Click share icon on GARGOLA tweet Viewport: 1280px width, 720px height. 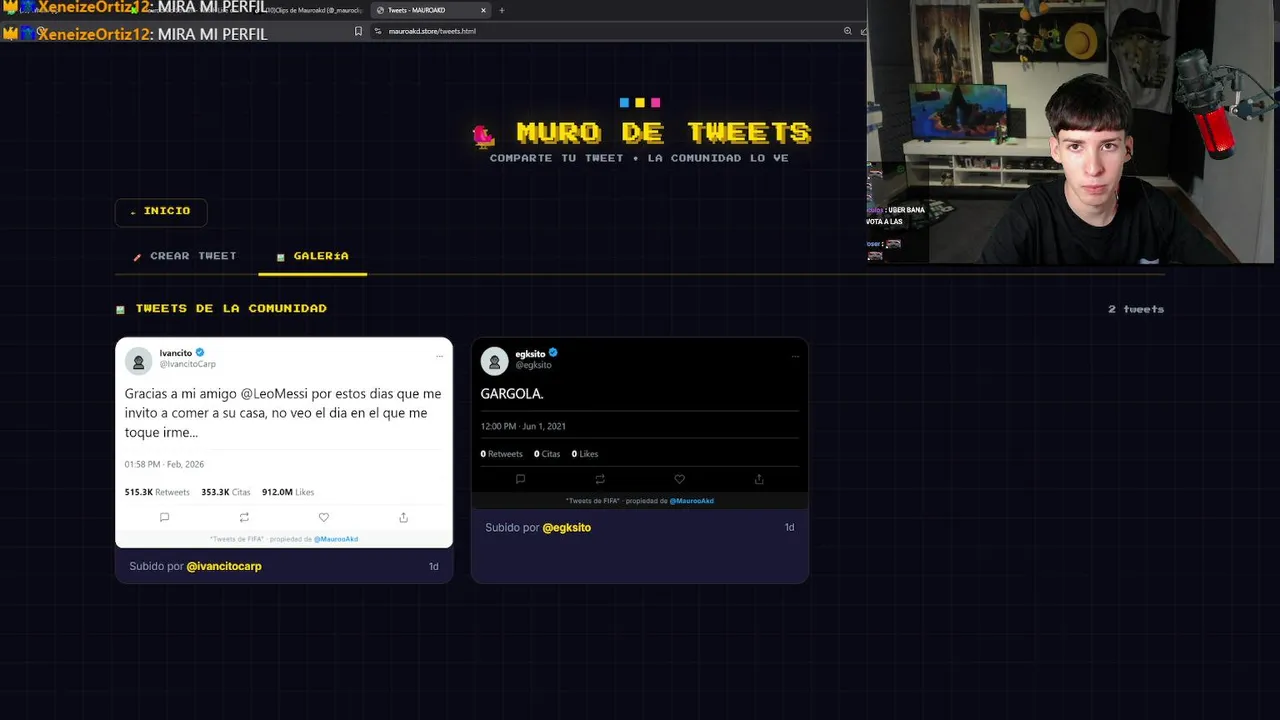point(759,479)
